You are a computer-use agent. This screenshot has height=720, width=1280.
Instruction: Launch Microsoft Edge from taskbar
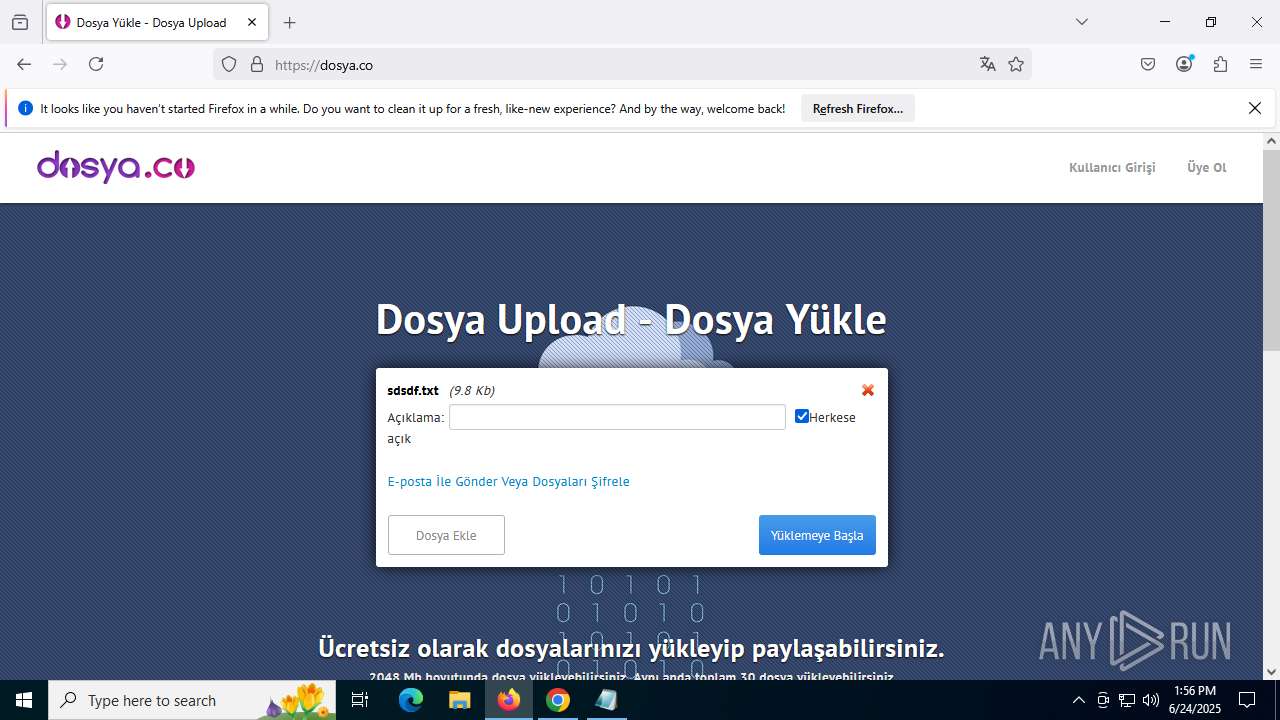point(411,700)
